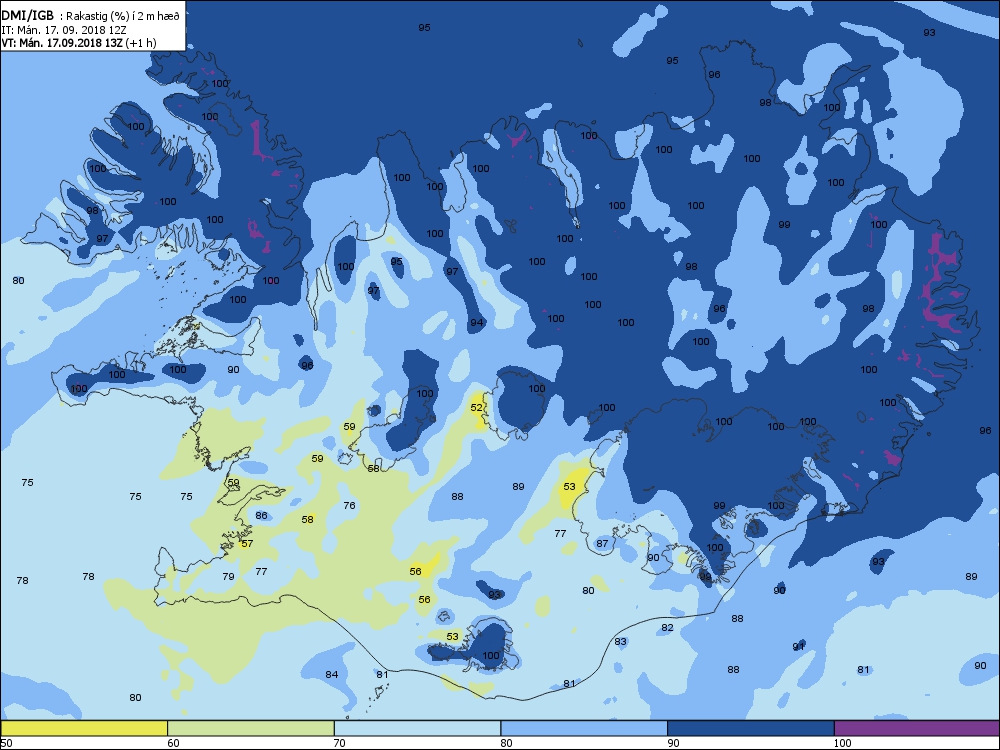Click the 'DMI/IGB' header text
Image resolution: width=1000 pixels, height=750 pixels.
tap(27, 16)
